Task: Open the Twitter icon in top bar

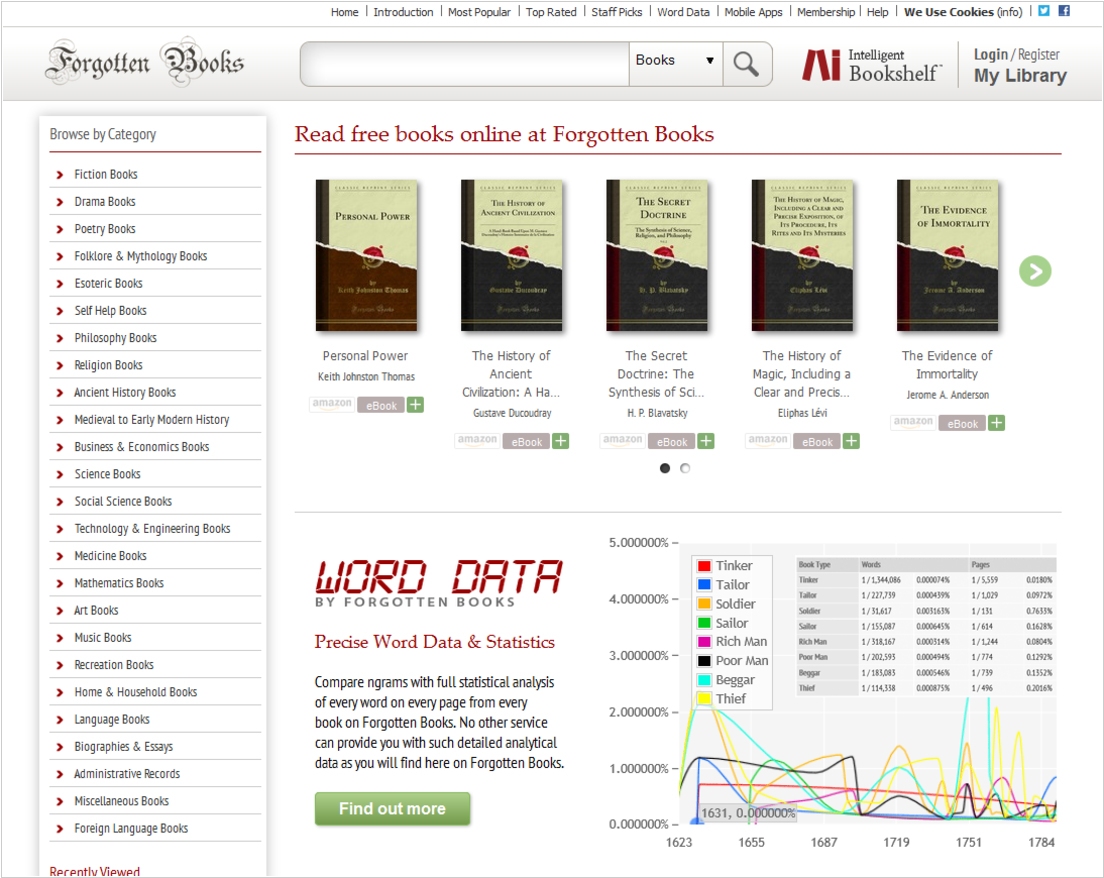Action: pyautogui.click(x=1044, y=11)
